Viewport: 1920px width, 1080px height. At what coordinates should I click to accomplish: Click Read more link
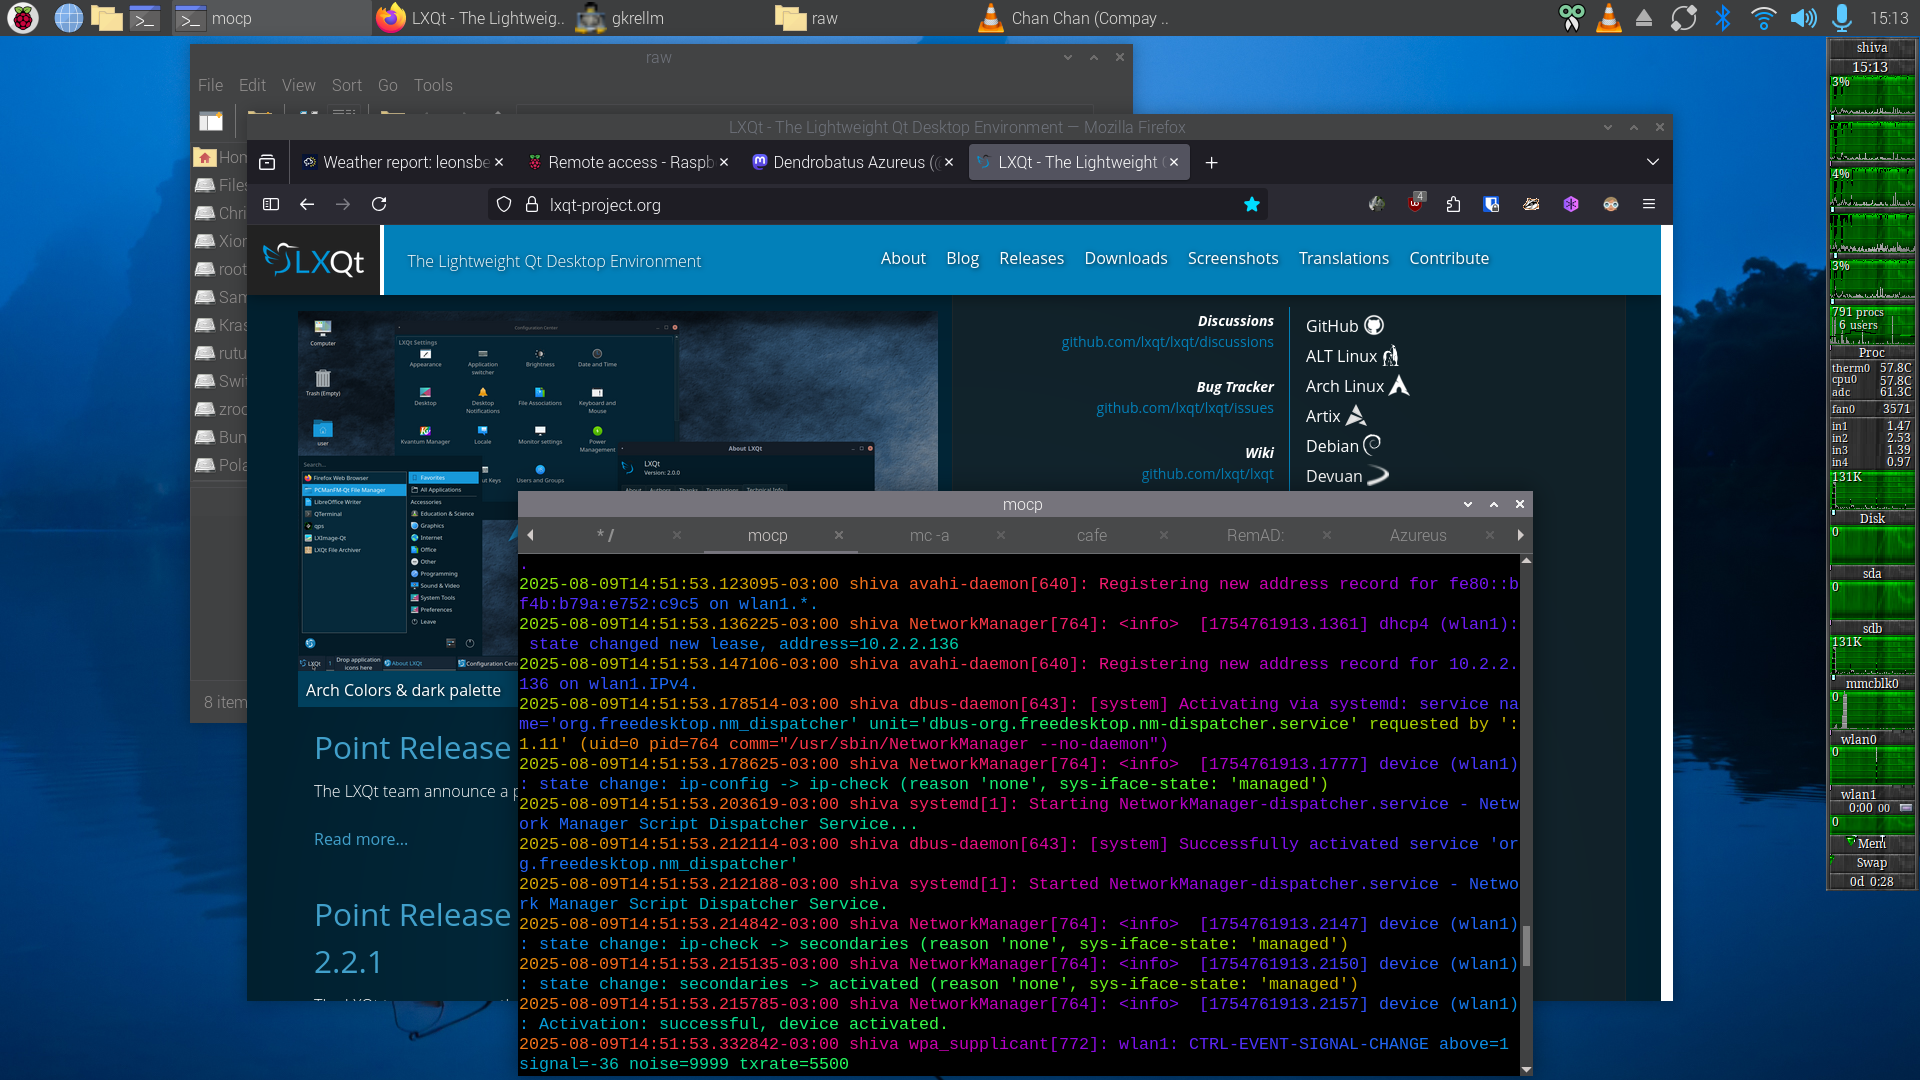(361, 839)
